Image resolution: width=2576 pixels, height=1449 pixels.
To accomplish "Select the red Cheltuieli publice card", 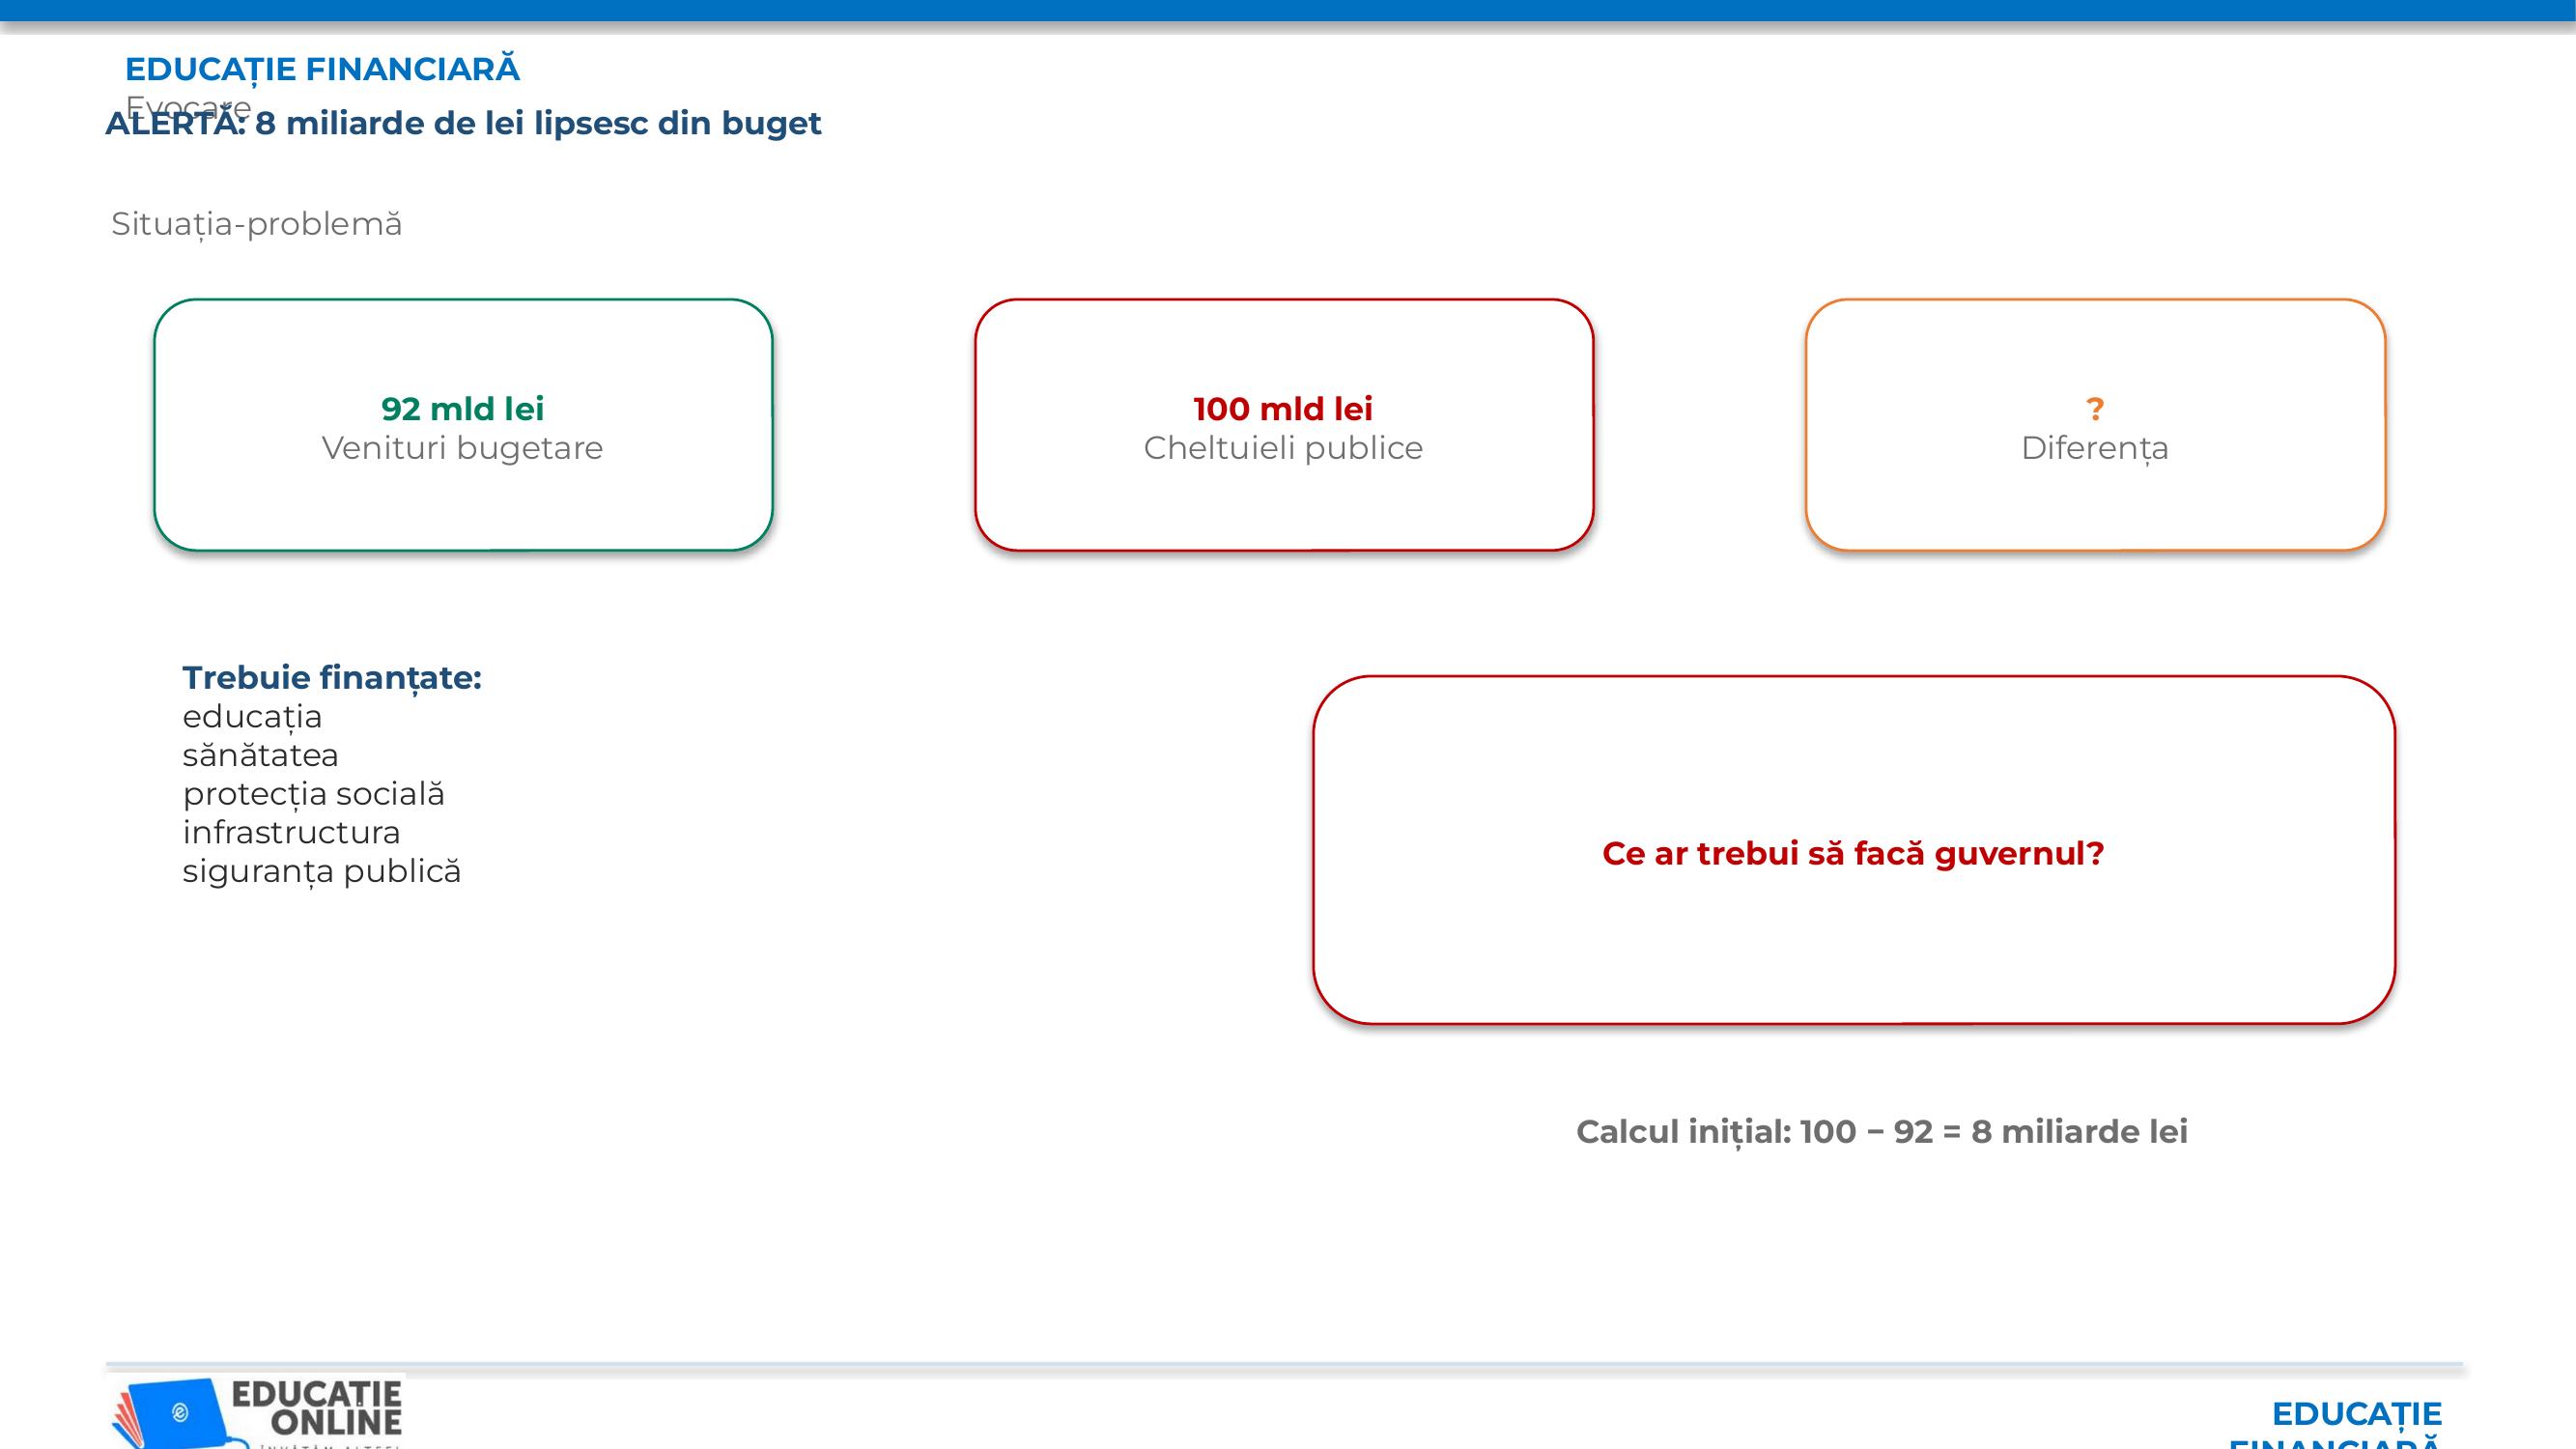I will (x=1284, y=425).
